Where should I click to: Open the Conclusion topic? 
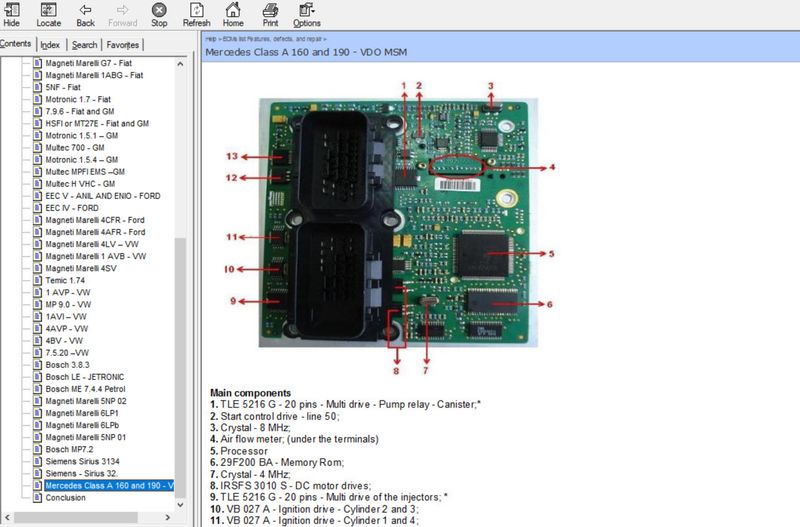click(65, 497)
